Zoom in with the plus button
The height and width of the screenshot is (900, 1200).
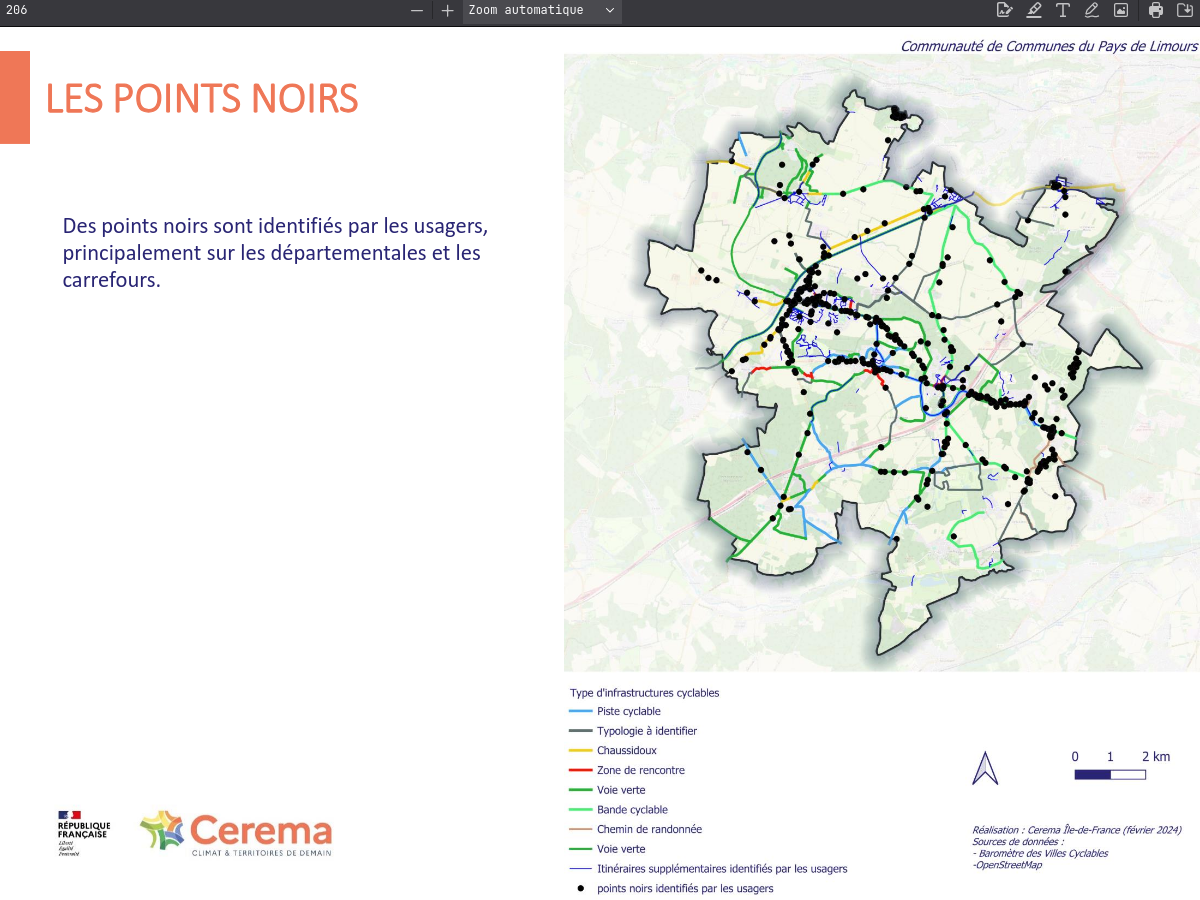pyautogui.click(x=447, y=10)
